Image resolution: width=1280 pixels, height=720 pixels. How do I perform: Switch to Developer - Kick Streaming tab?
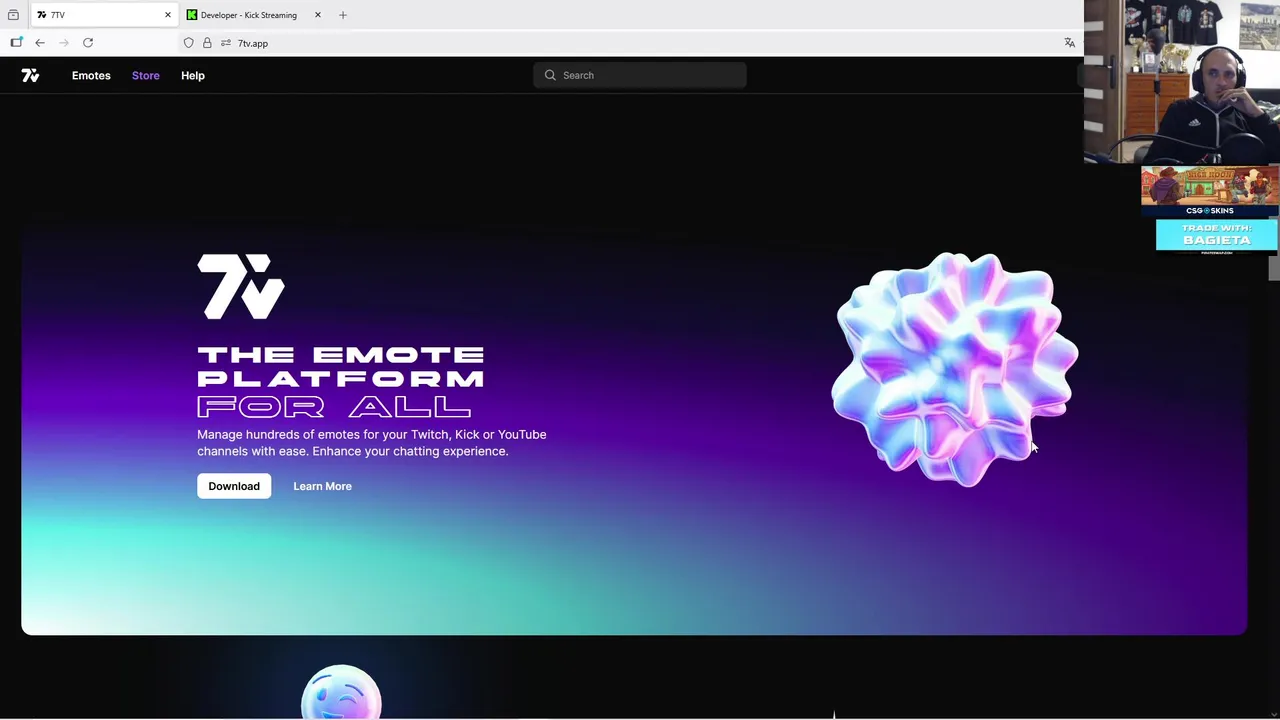tap(255, 15)
